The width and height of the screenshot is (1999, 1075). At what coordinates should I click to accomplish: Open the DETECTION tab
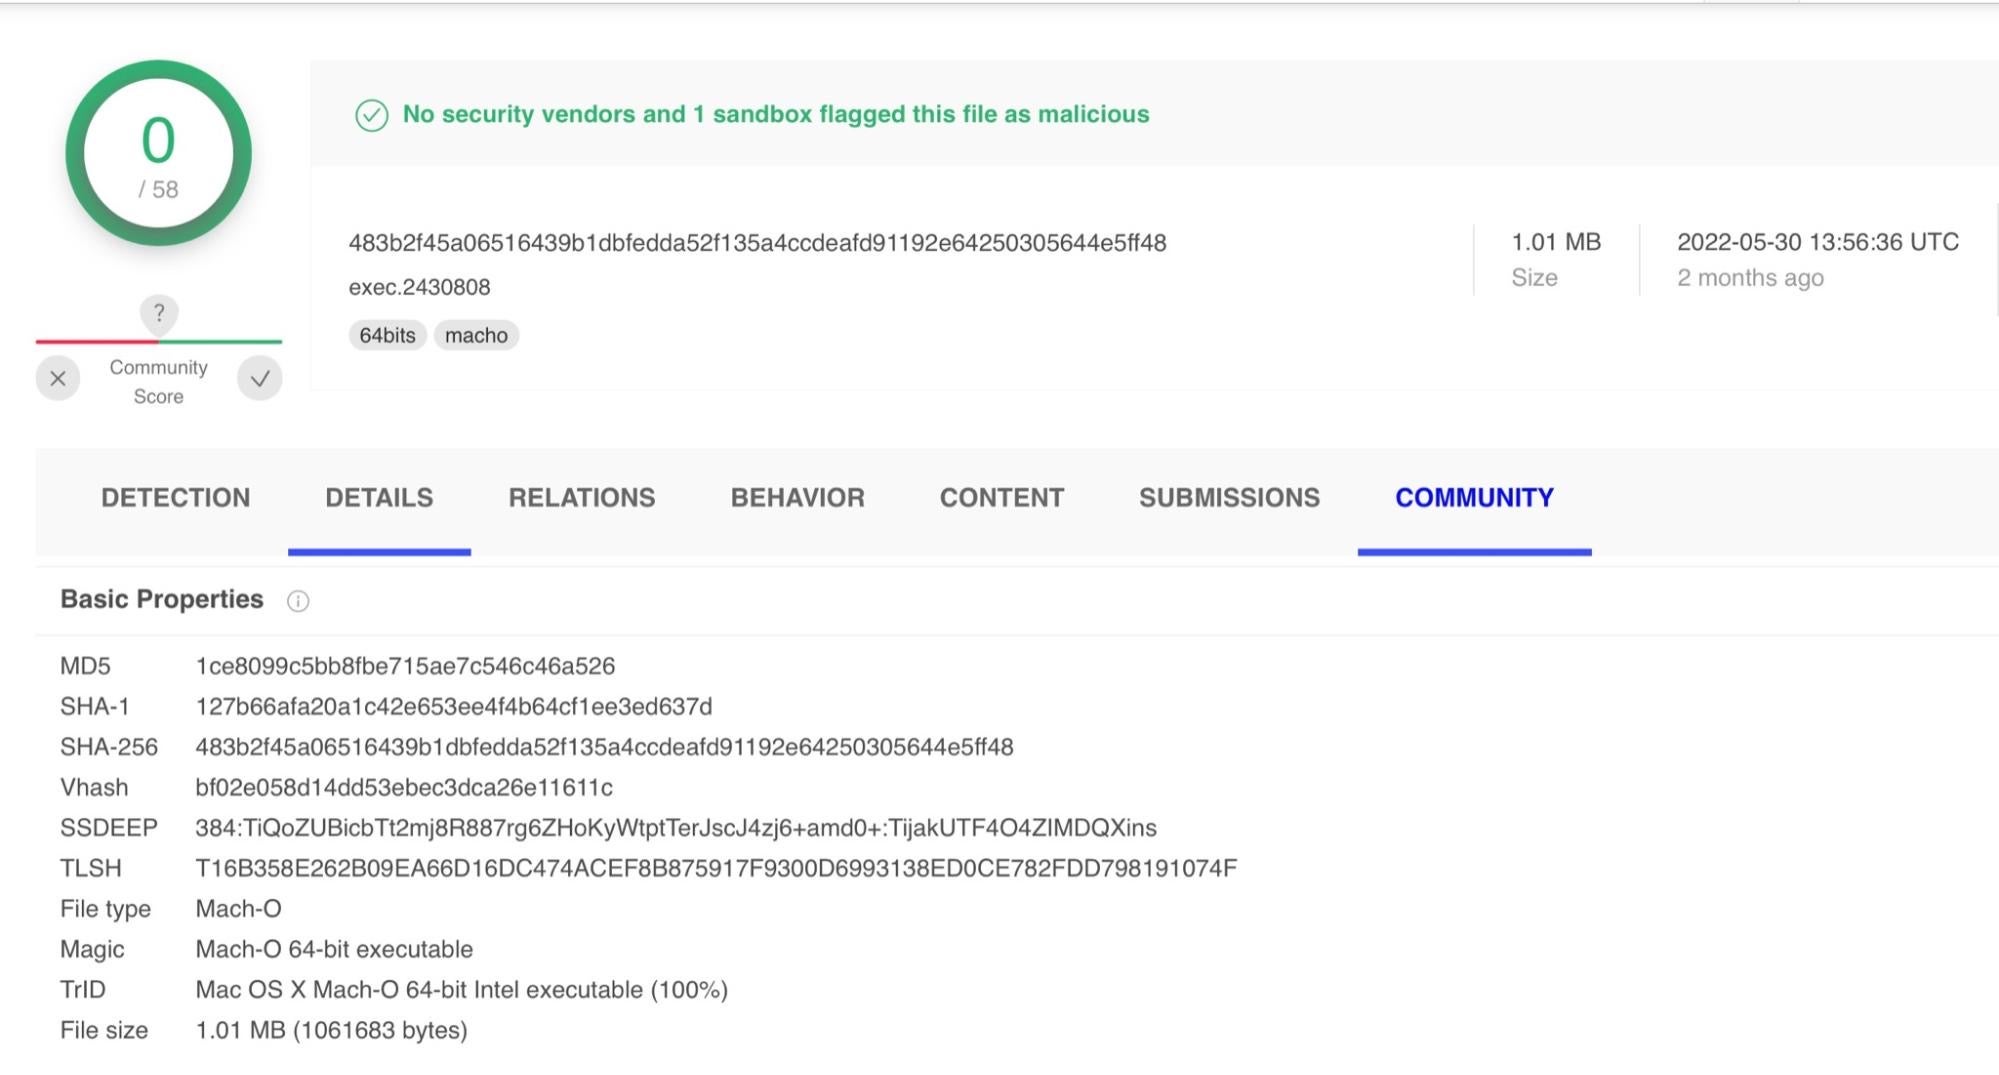tap(176, 498)
